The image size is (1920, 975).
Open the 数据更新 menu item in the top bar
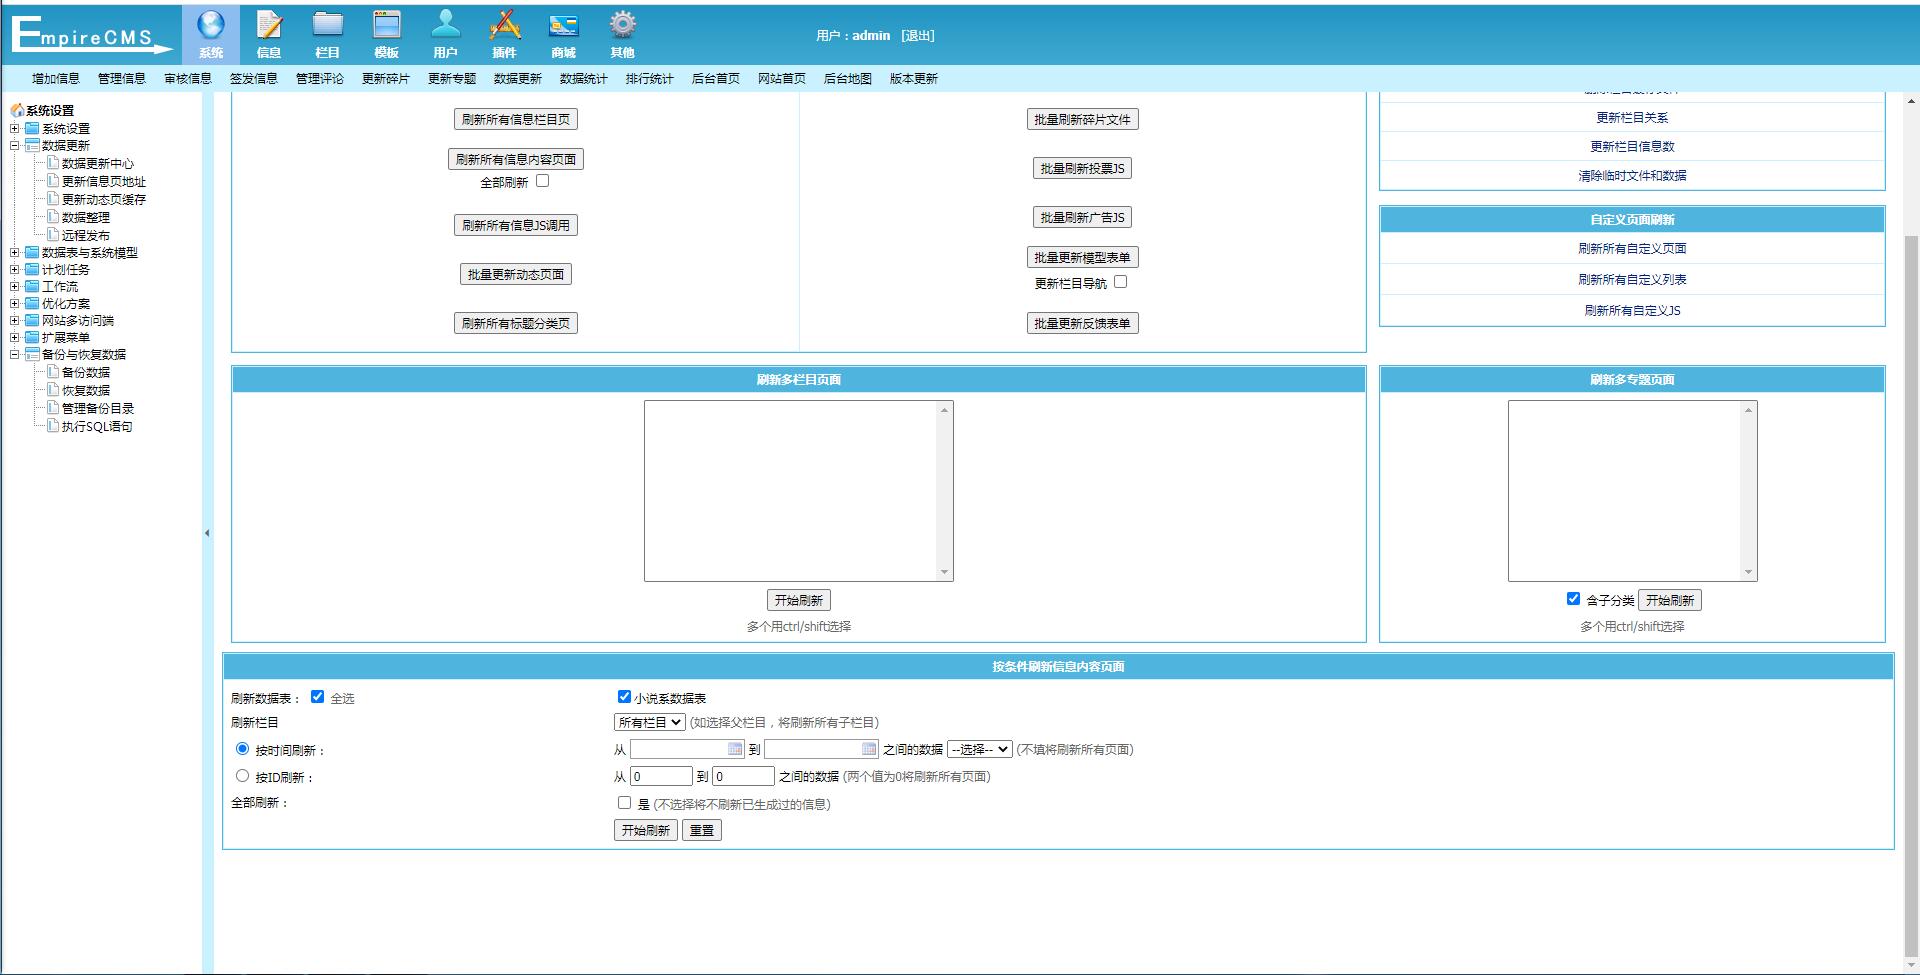pos(517,79)
